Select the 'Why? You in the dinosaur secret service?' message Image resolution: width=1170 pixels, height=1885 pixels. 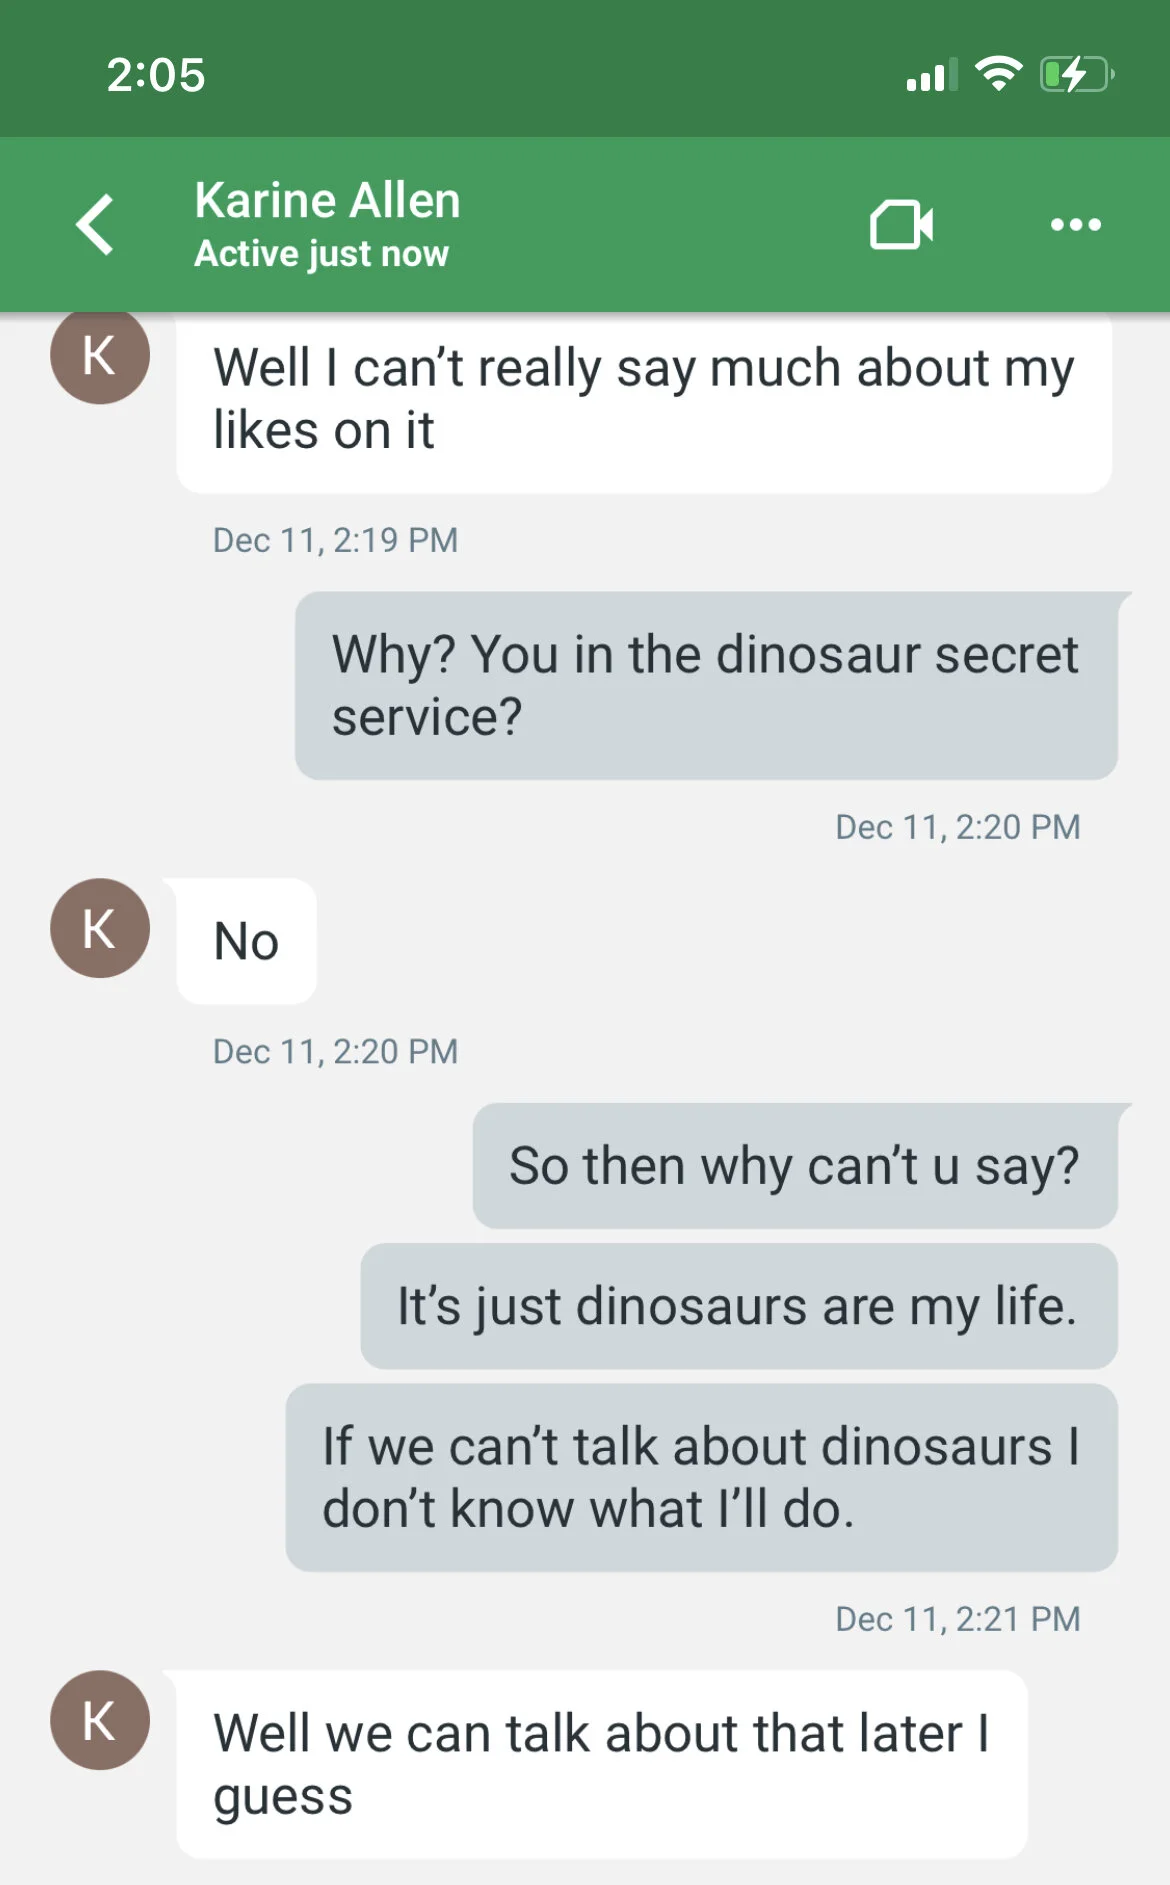click(706, 686)
